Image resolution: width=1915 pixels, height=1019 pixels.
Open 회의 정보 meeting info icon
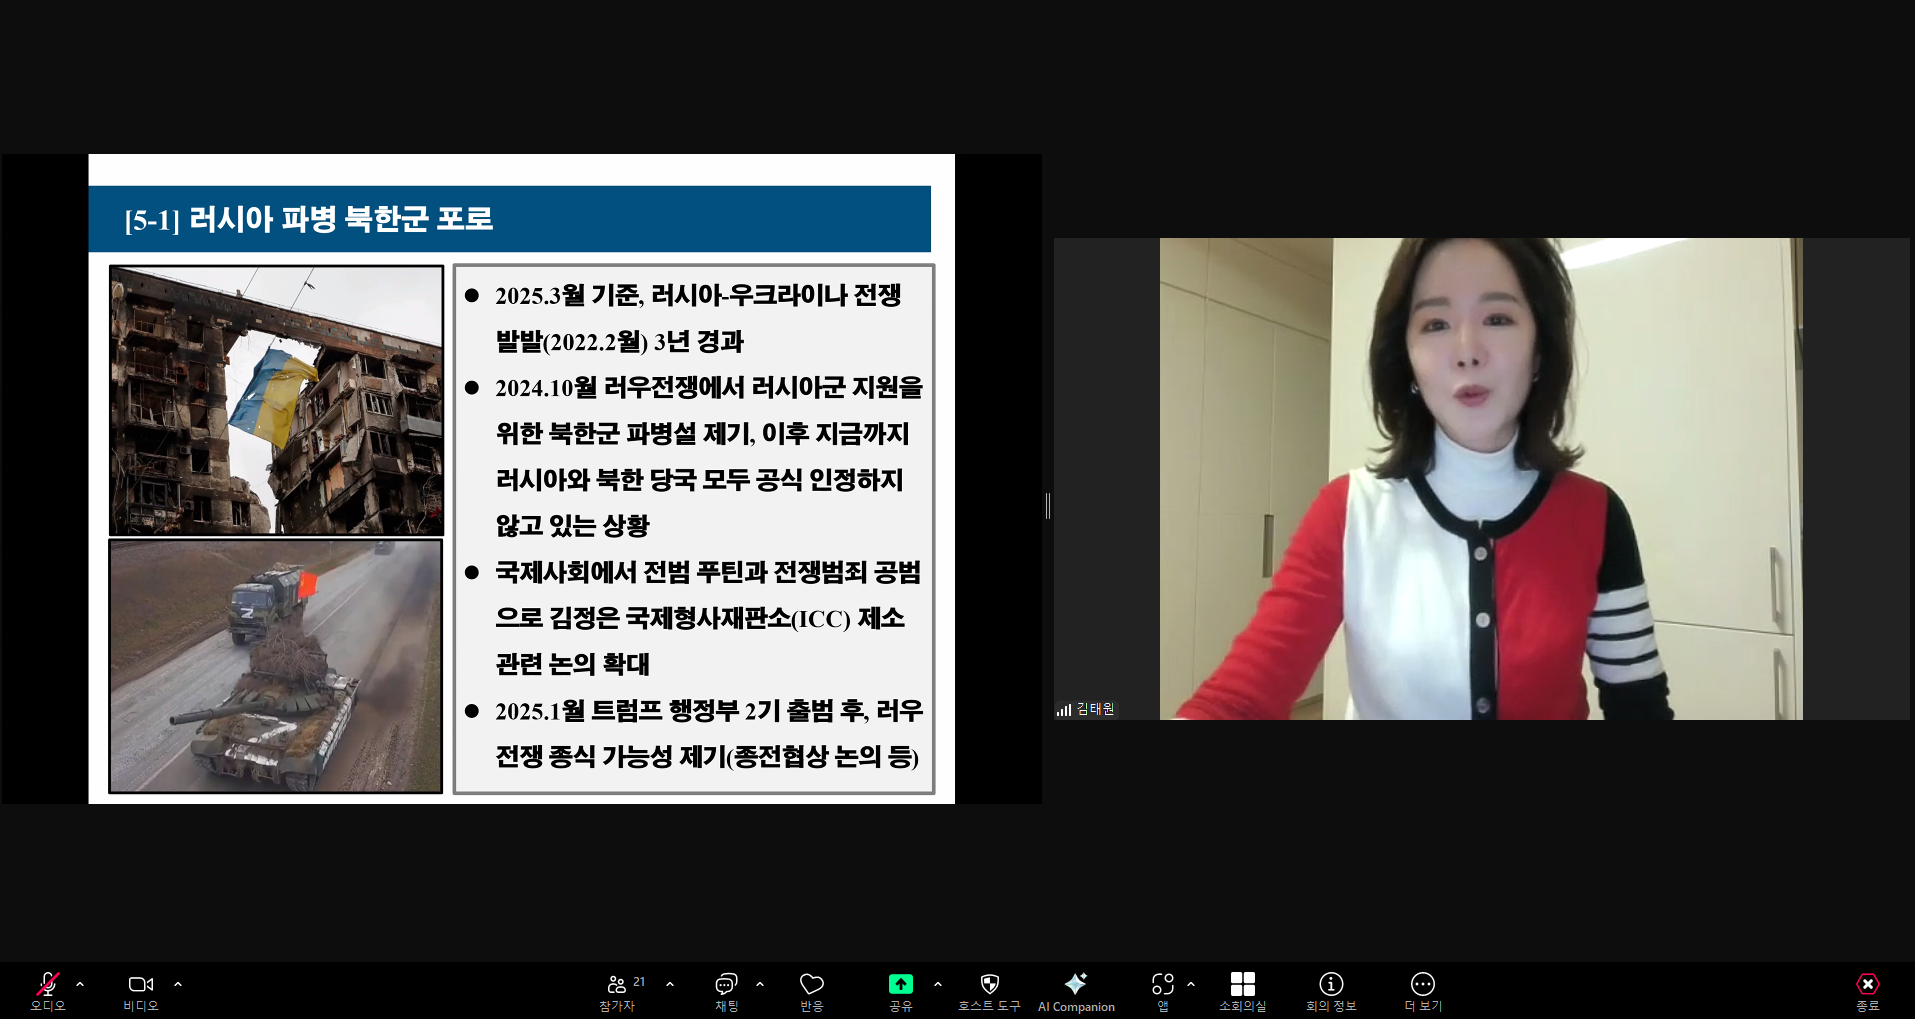[1331, 984]
